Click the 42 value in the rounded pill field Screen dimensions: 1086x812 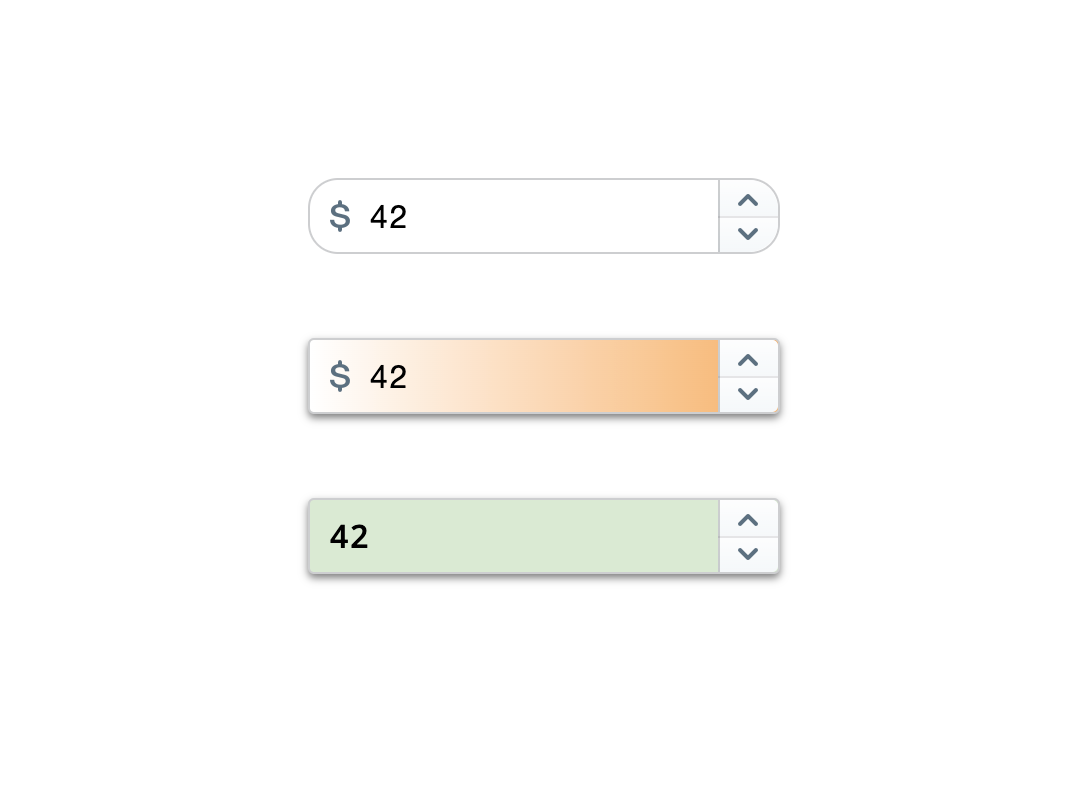388,217
